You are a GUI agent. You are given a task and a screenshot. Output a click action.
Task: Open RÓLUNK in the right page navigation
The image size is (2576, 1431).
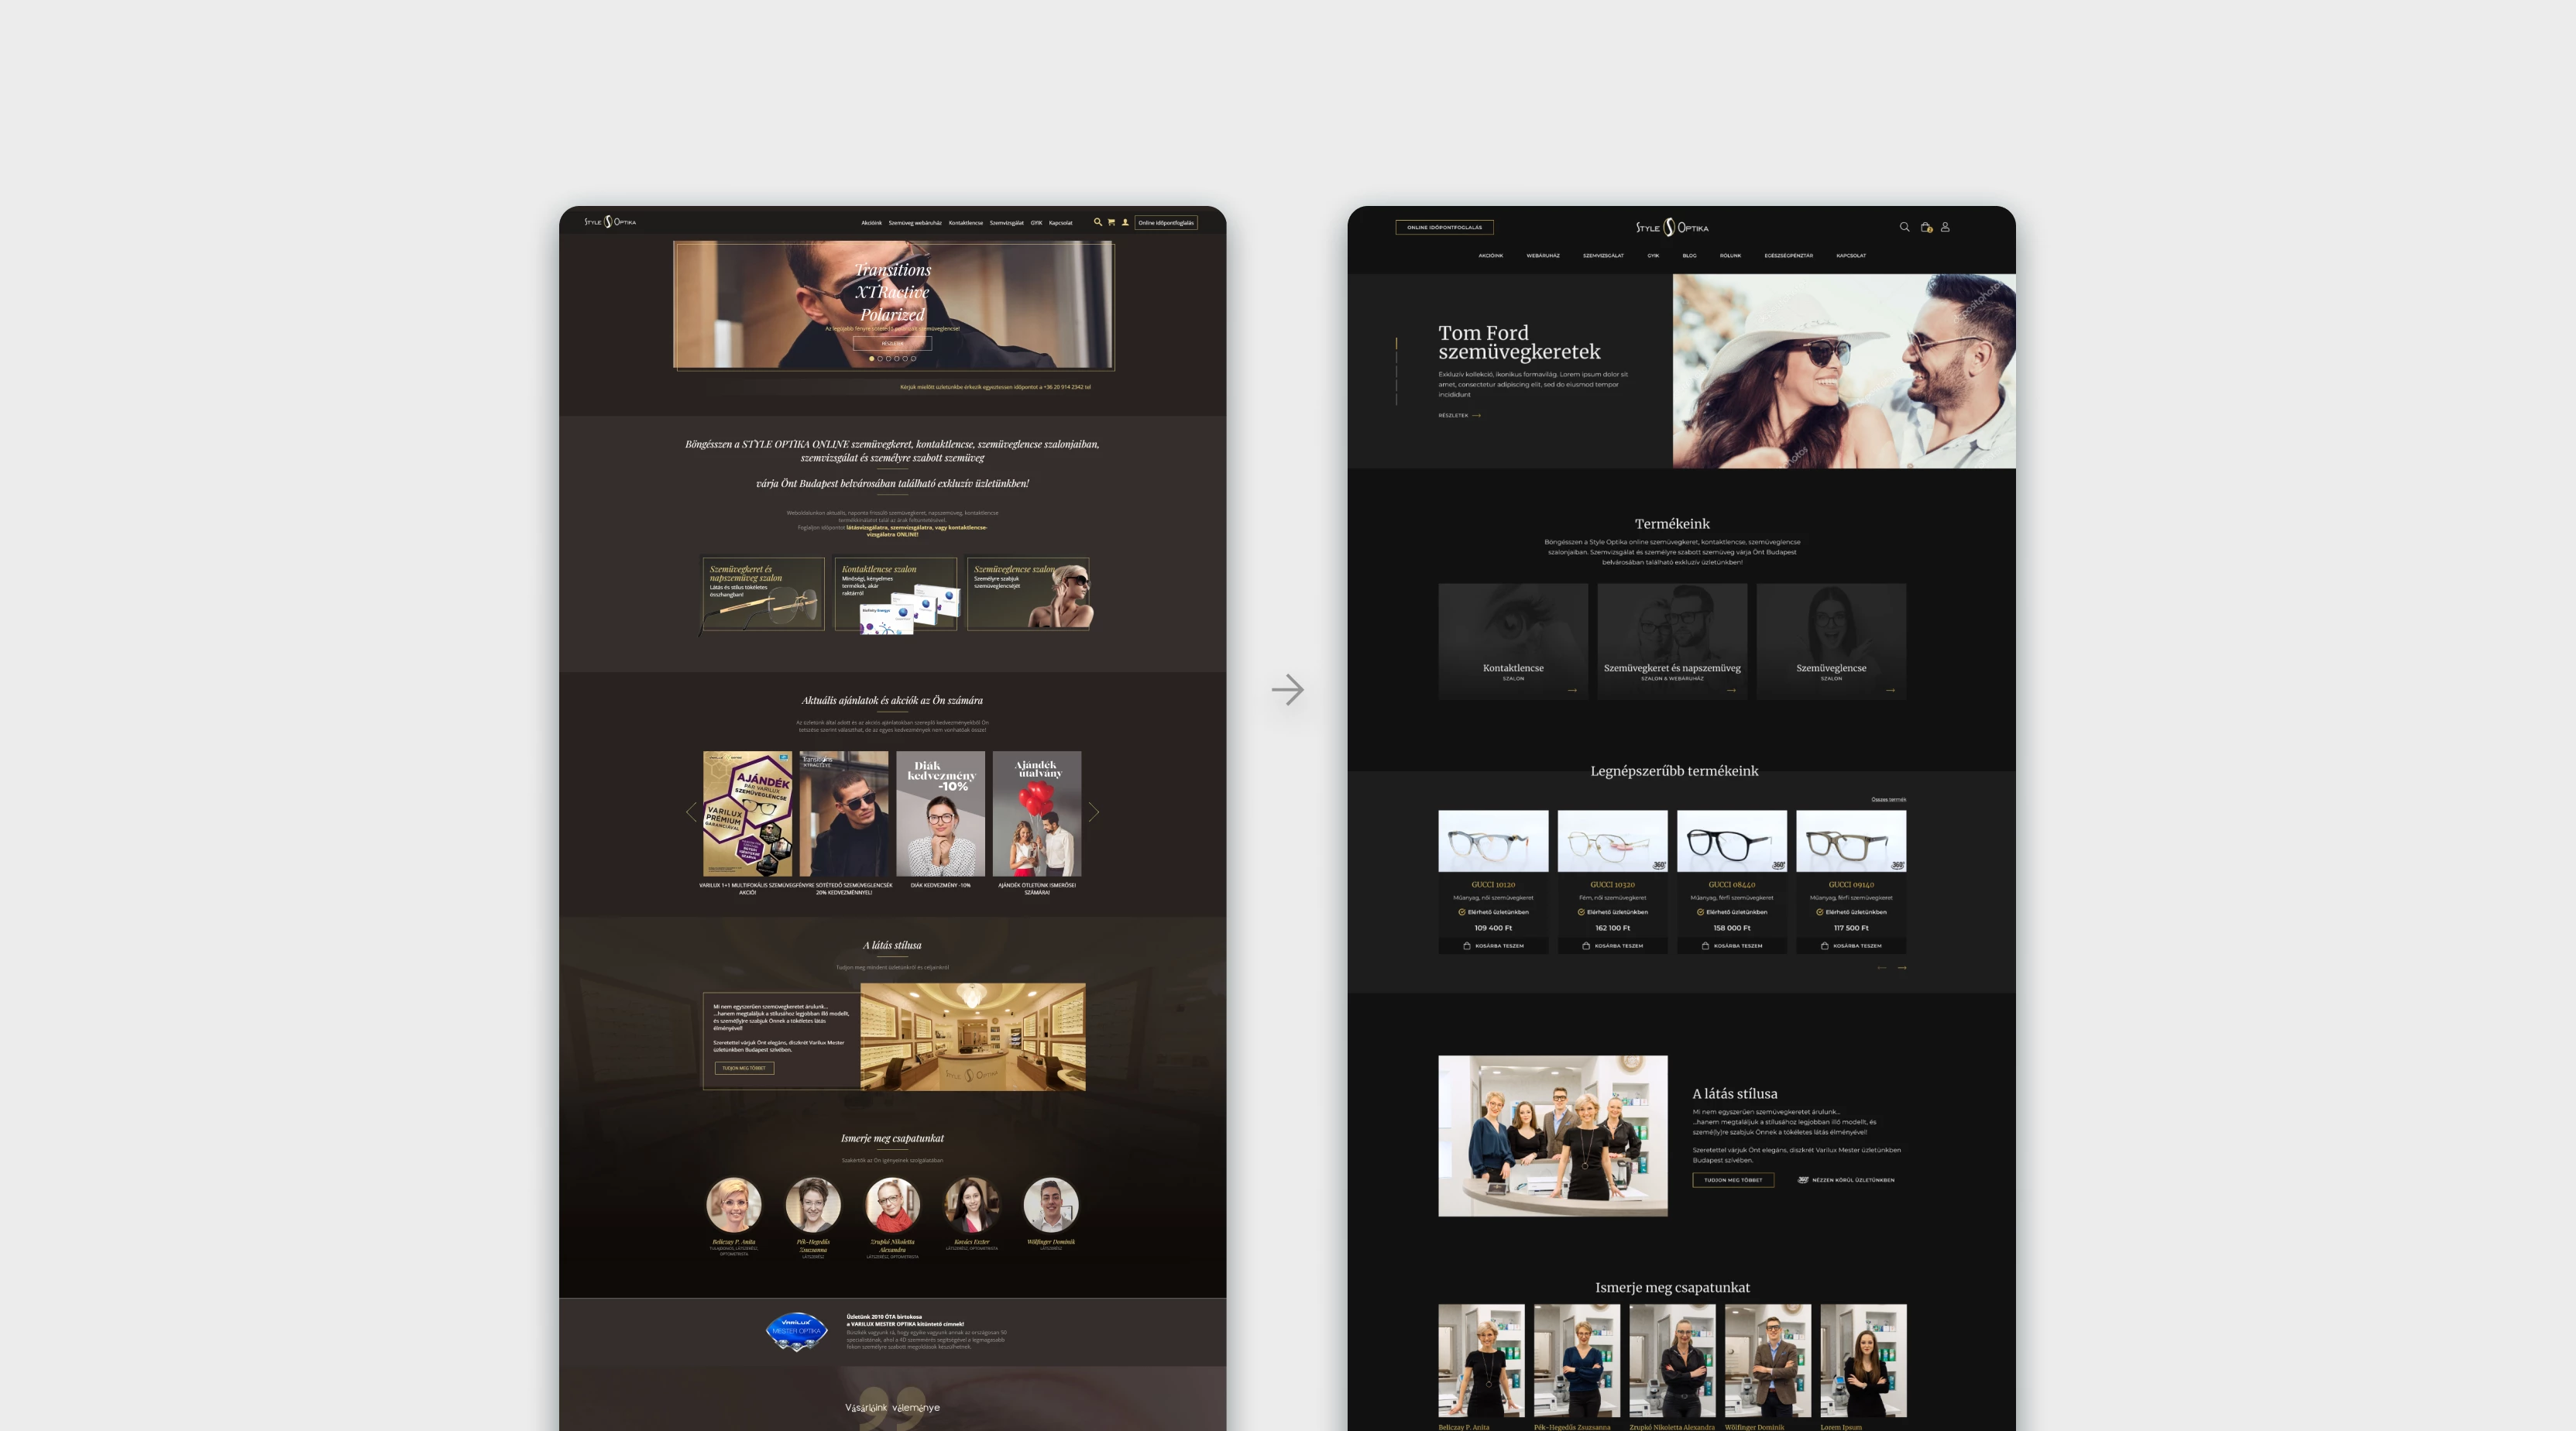pyautogui.click(x=1730, y=256)
